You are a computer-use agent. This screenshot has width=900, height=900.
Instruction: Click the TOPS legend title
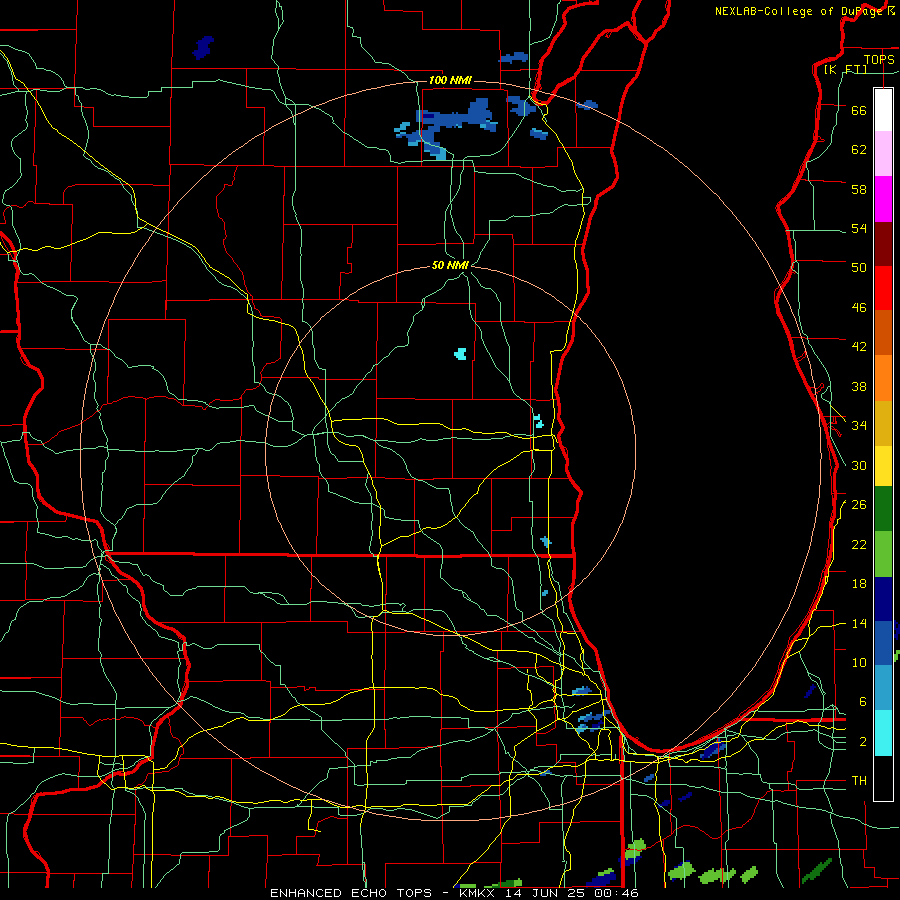click(x=879, y=59)
